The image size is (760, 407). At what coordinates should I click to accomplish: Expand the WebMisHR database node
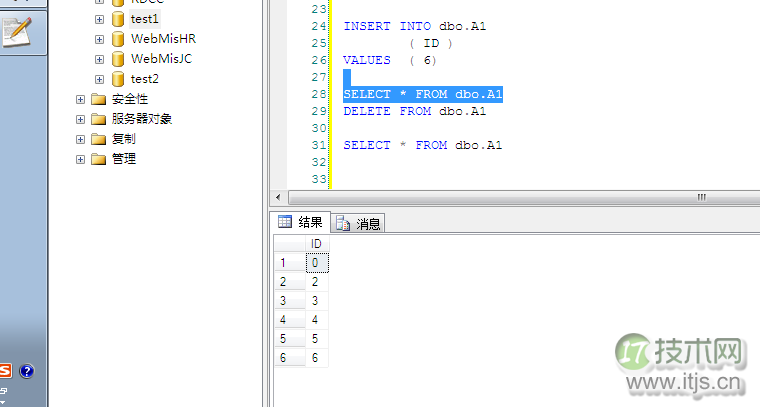[x=100, y=39]
